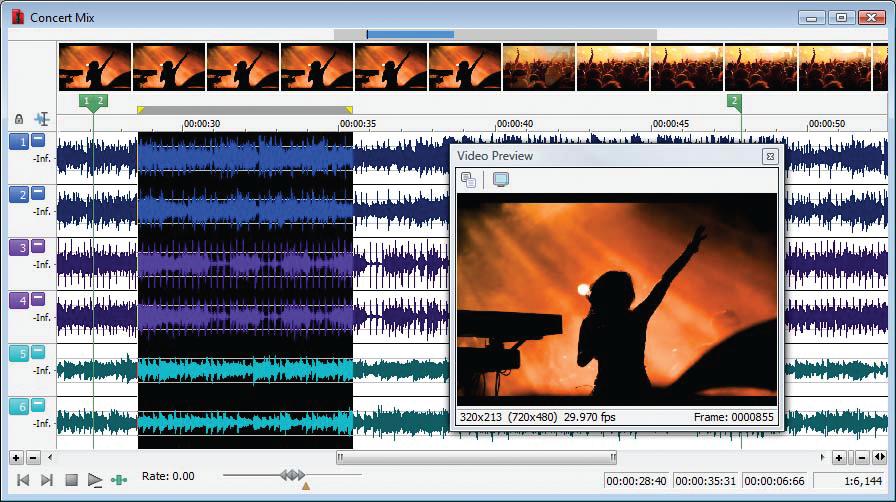The height and width of the screenshot is (502, 896).
Task: Collapse channel 6 with its minus button
Action: pyautogui.click(x=38, y=404)
